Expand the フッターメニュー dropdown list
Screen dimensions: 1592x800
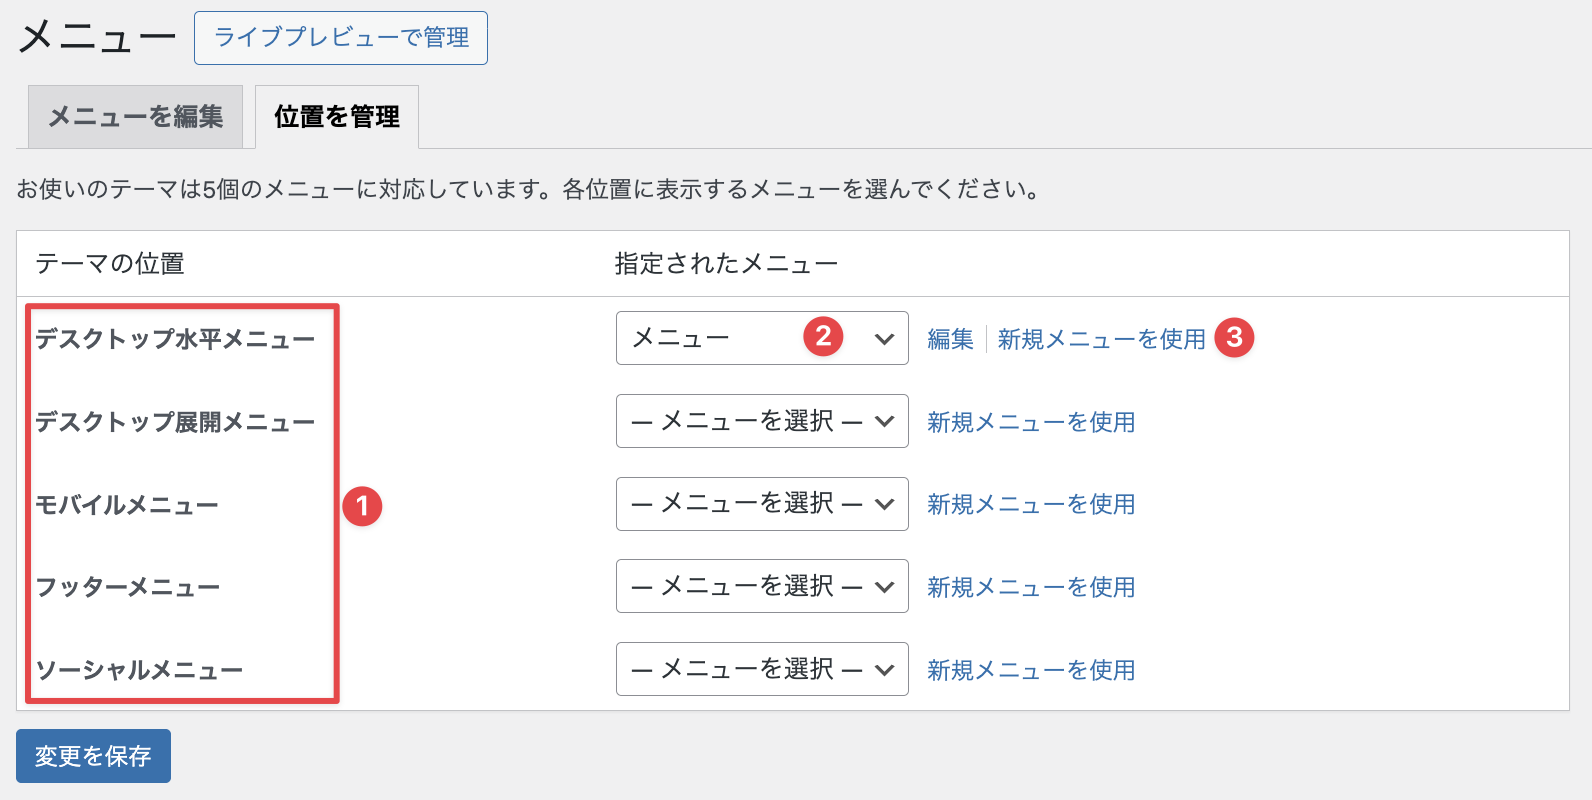761,586
